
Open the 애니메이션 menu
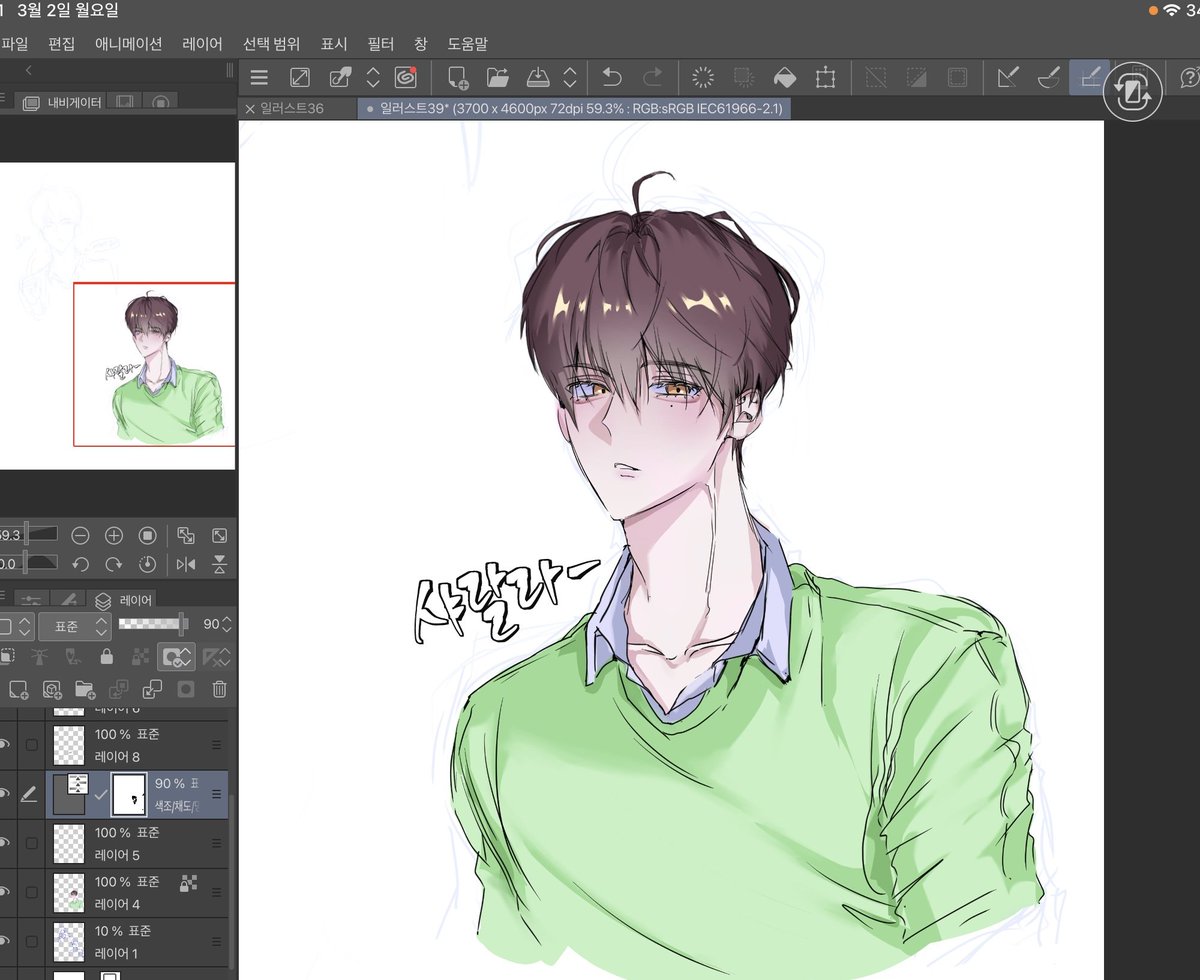pyautogui.click(x=128, y=44)
